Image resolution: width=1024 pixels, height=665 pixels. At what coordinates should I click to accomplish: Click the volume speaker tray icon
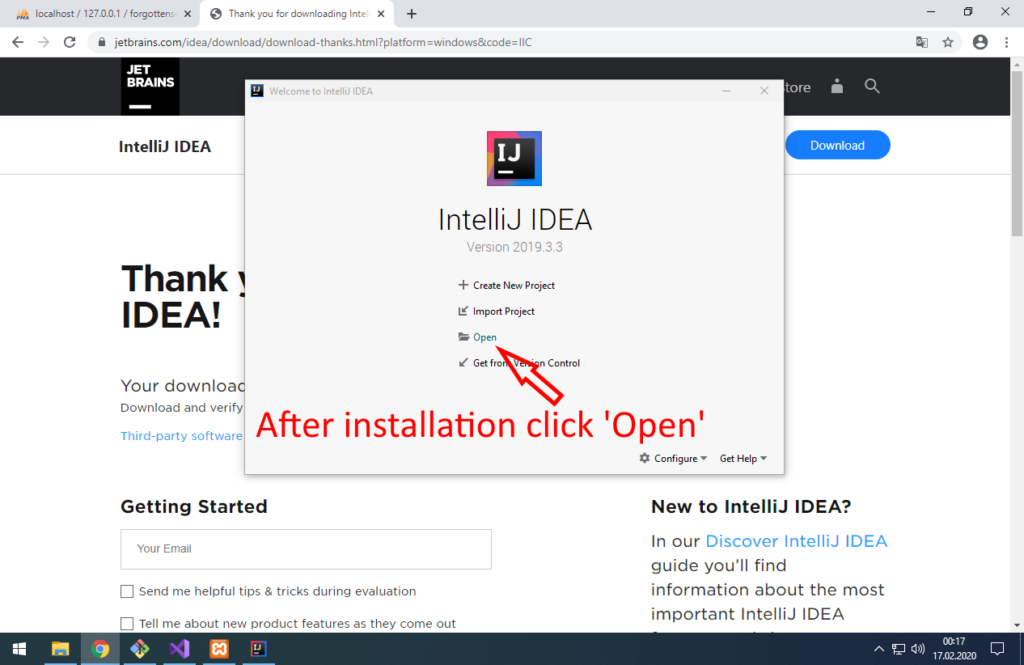coord(918,649)
